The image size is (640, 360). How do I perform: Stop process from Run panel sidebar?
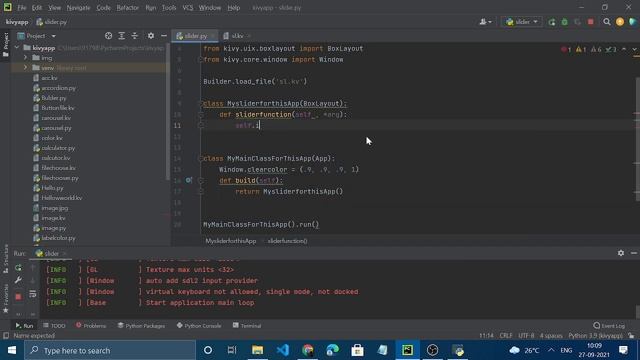tap(18, 297)
